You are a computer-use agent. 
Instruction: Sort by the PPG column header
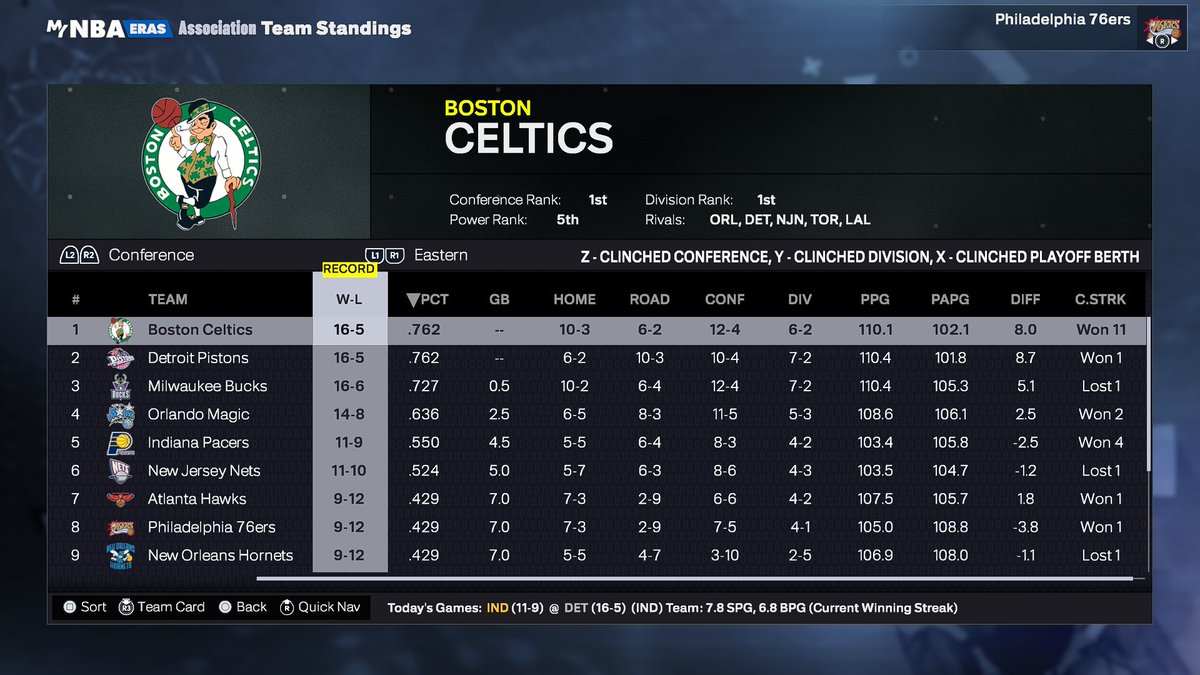(875, 299)
